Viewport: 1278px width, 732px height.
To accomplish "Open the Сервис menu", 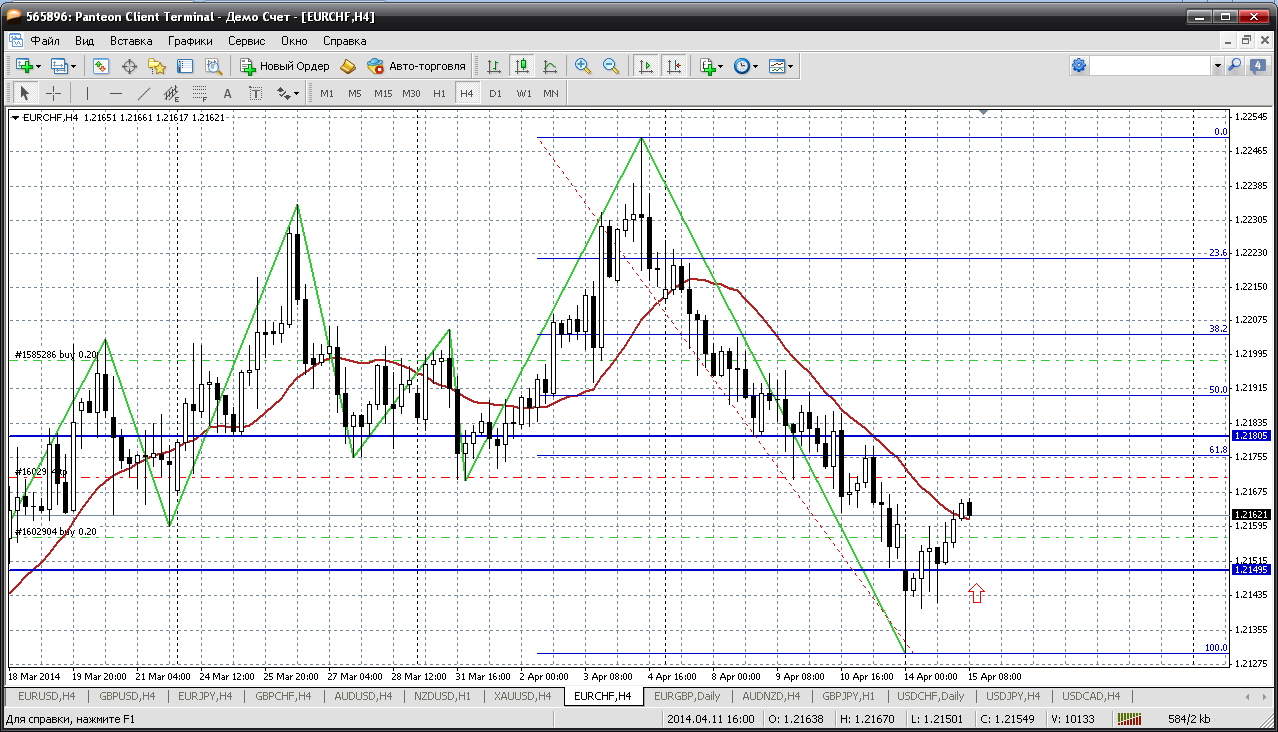I will [x=246, y=41].
